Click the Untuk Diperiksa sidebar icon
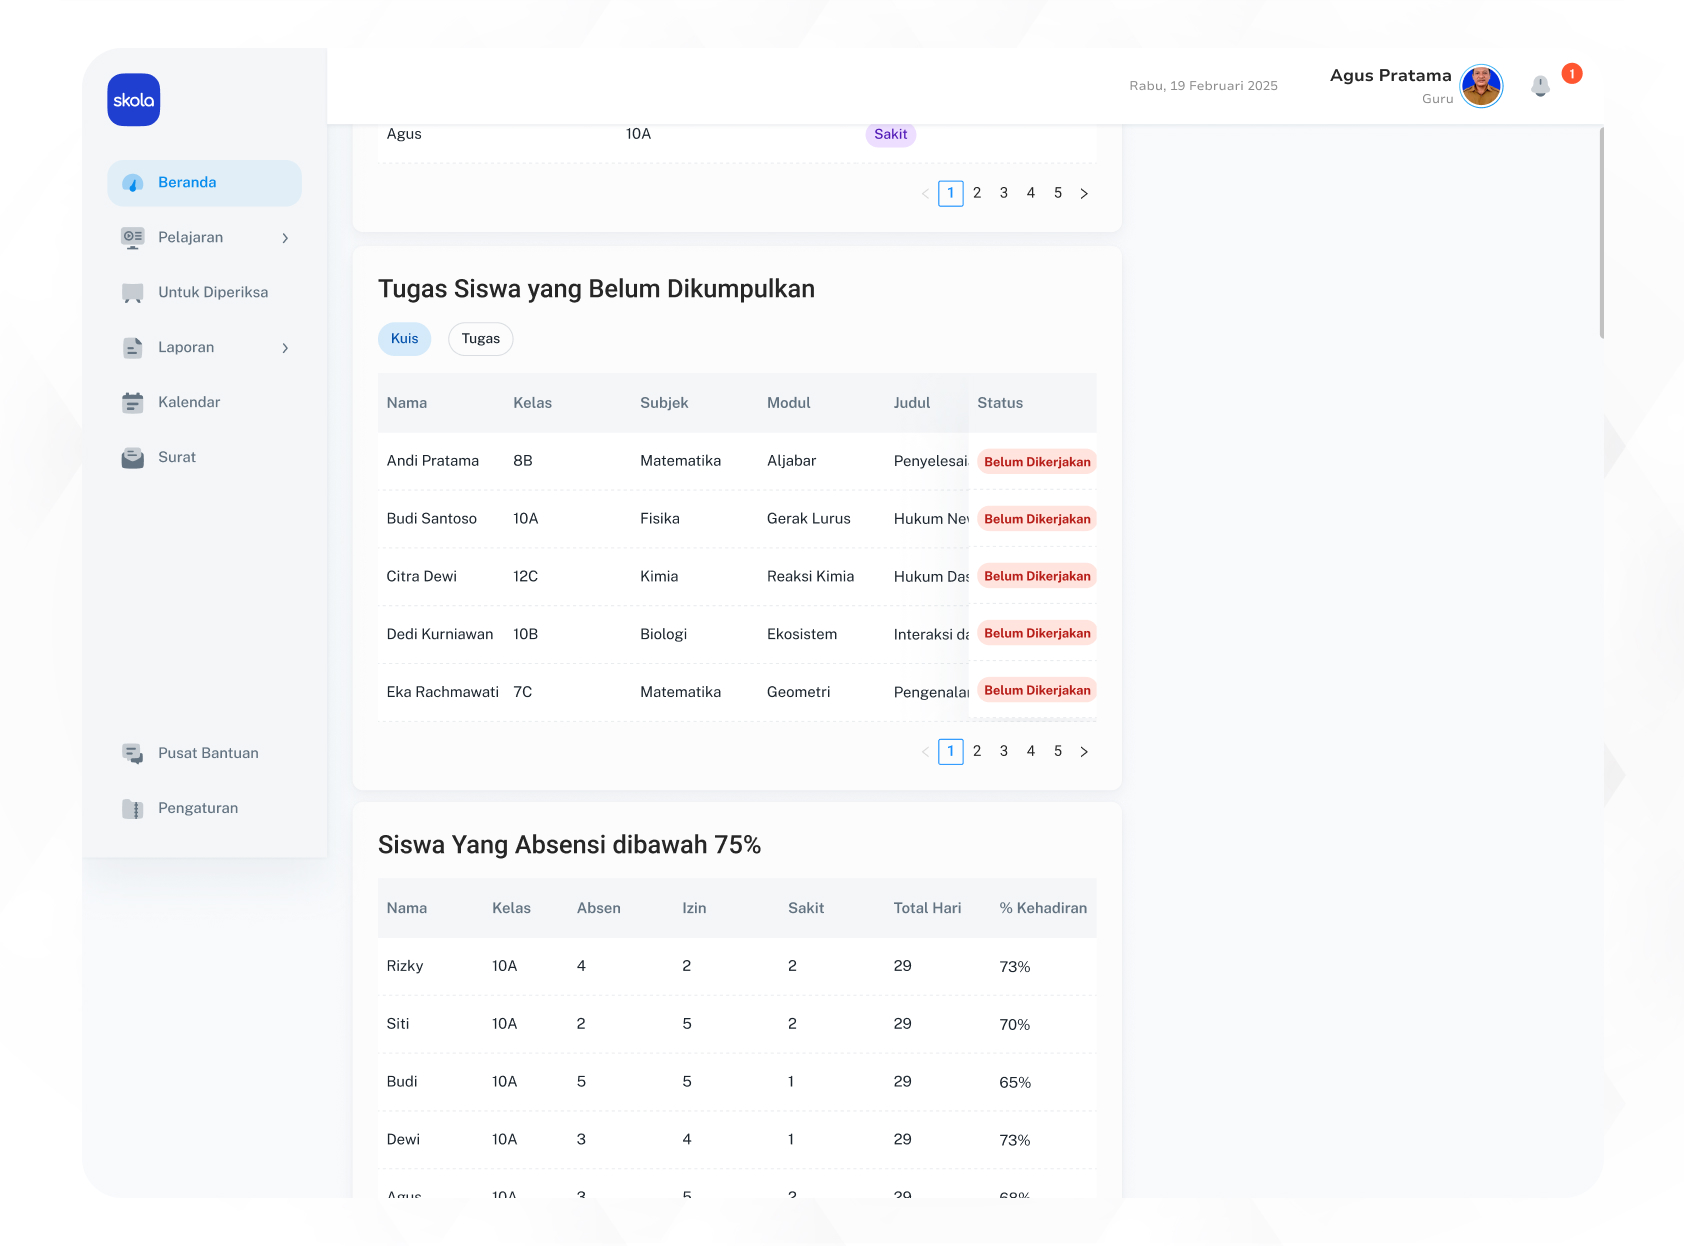 click(x=132, y=293)
